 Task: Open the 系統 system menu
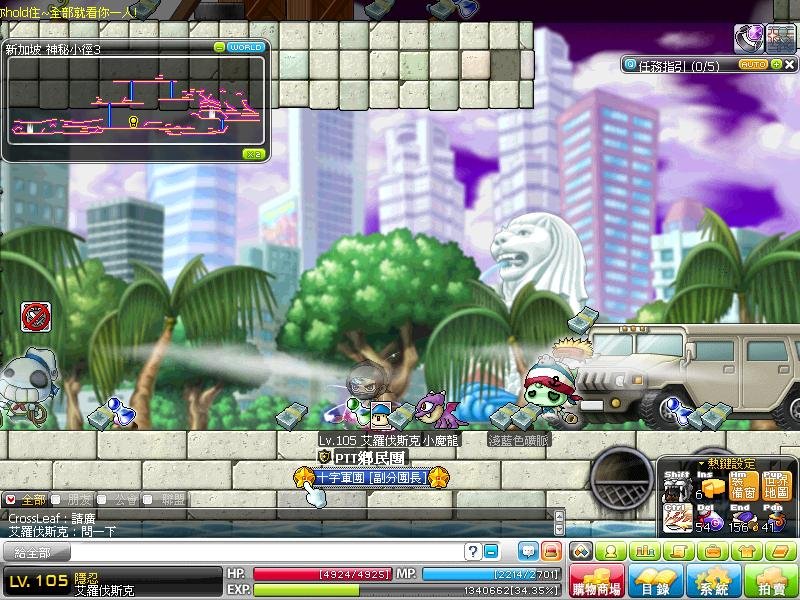coord(714,582)
